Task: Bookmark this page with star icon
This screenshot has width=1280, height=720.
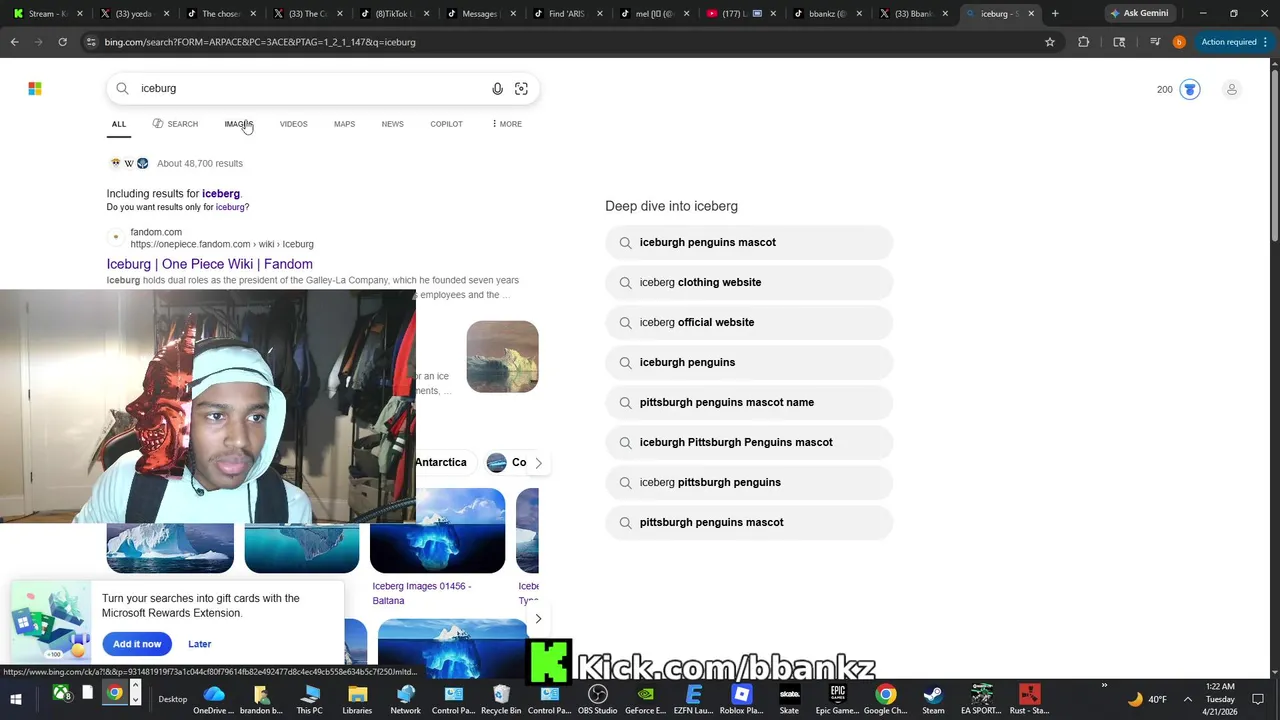Action: 1050,42
